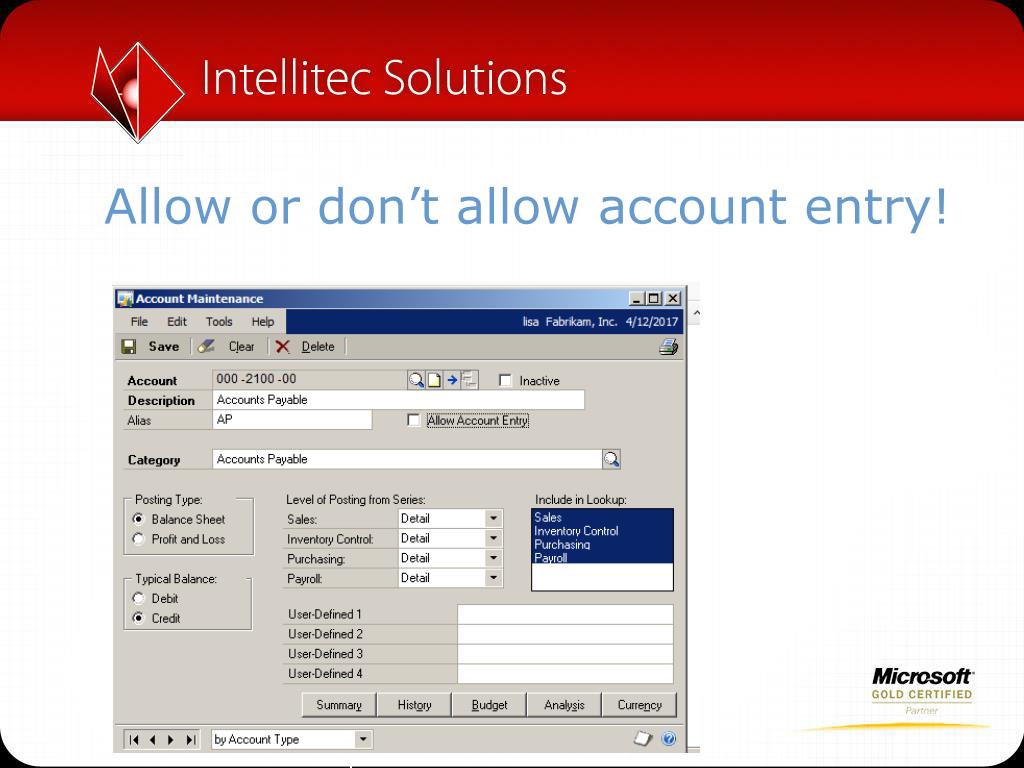
Task: Click the Save floppy disk icon
Action: tap(129, 347)
